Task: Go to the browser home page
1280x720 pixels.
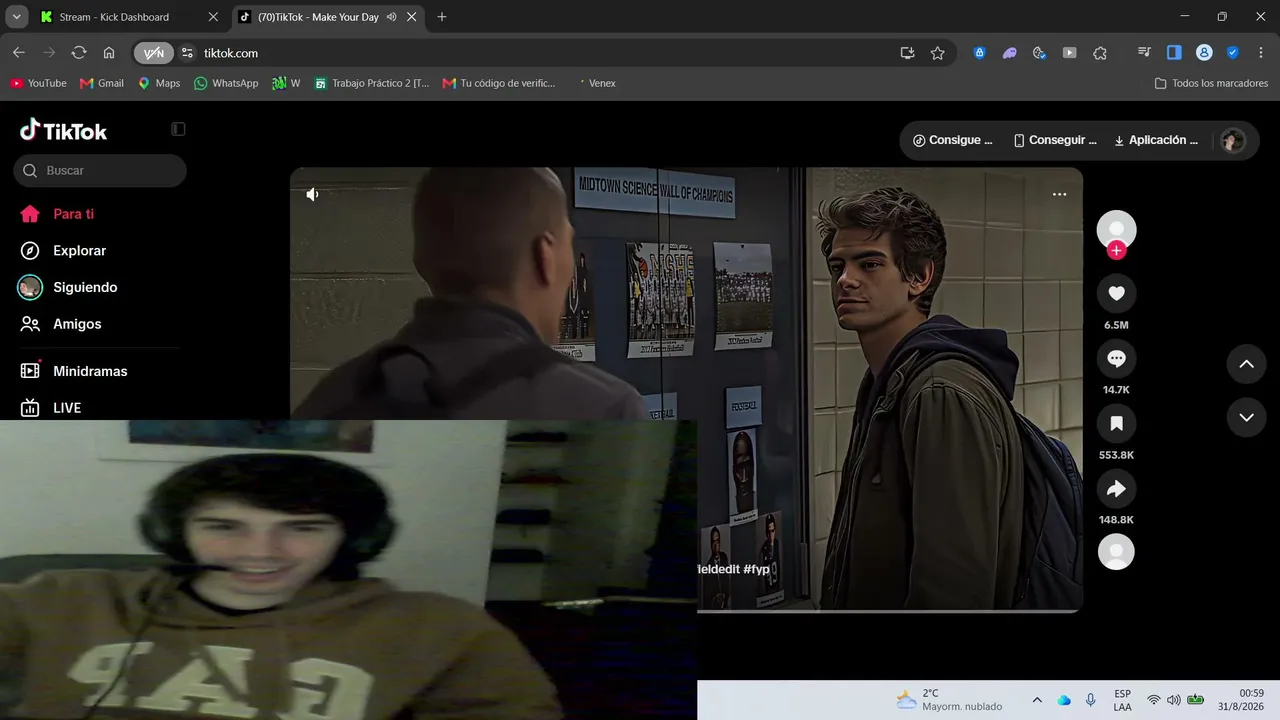Action: pos(109,53)
